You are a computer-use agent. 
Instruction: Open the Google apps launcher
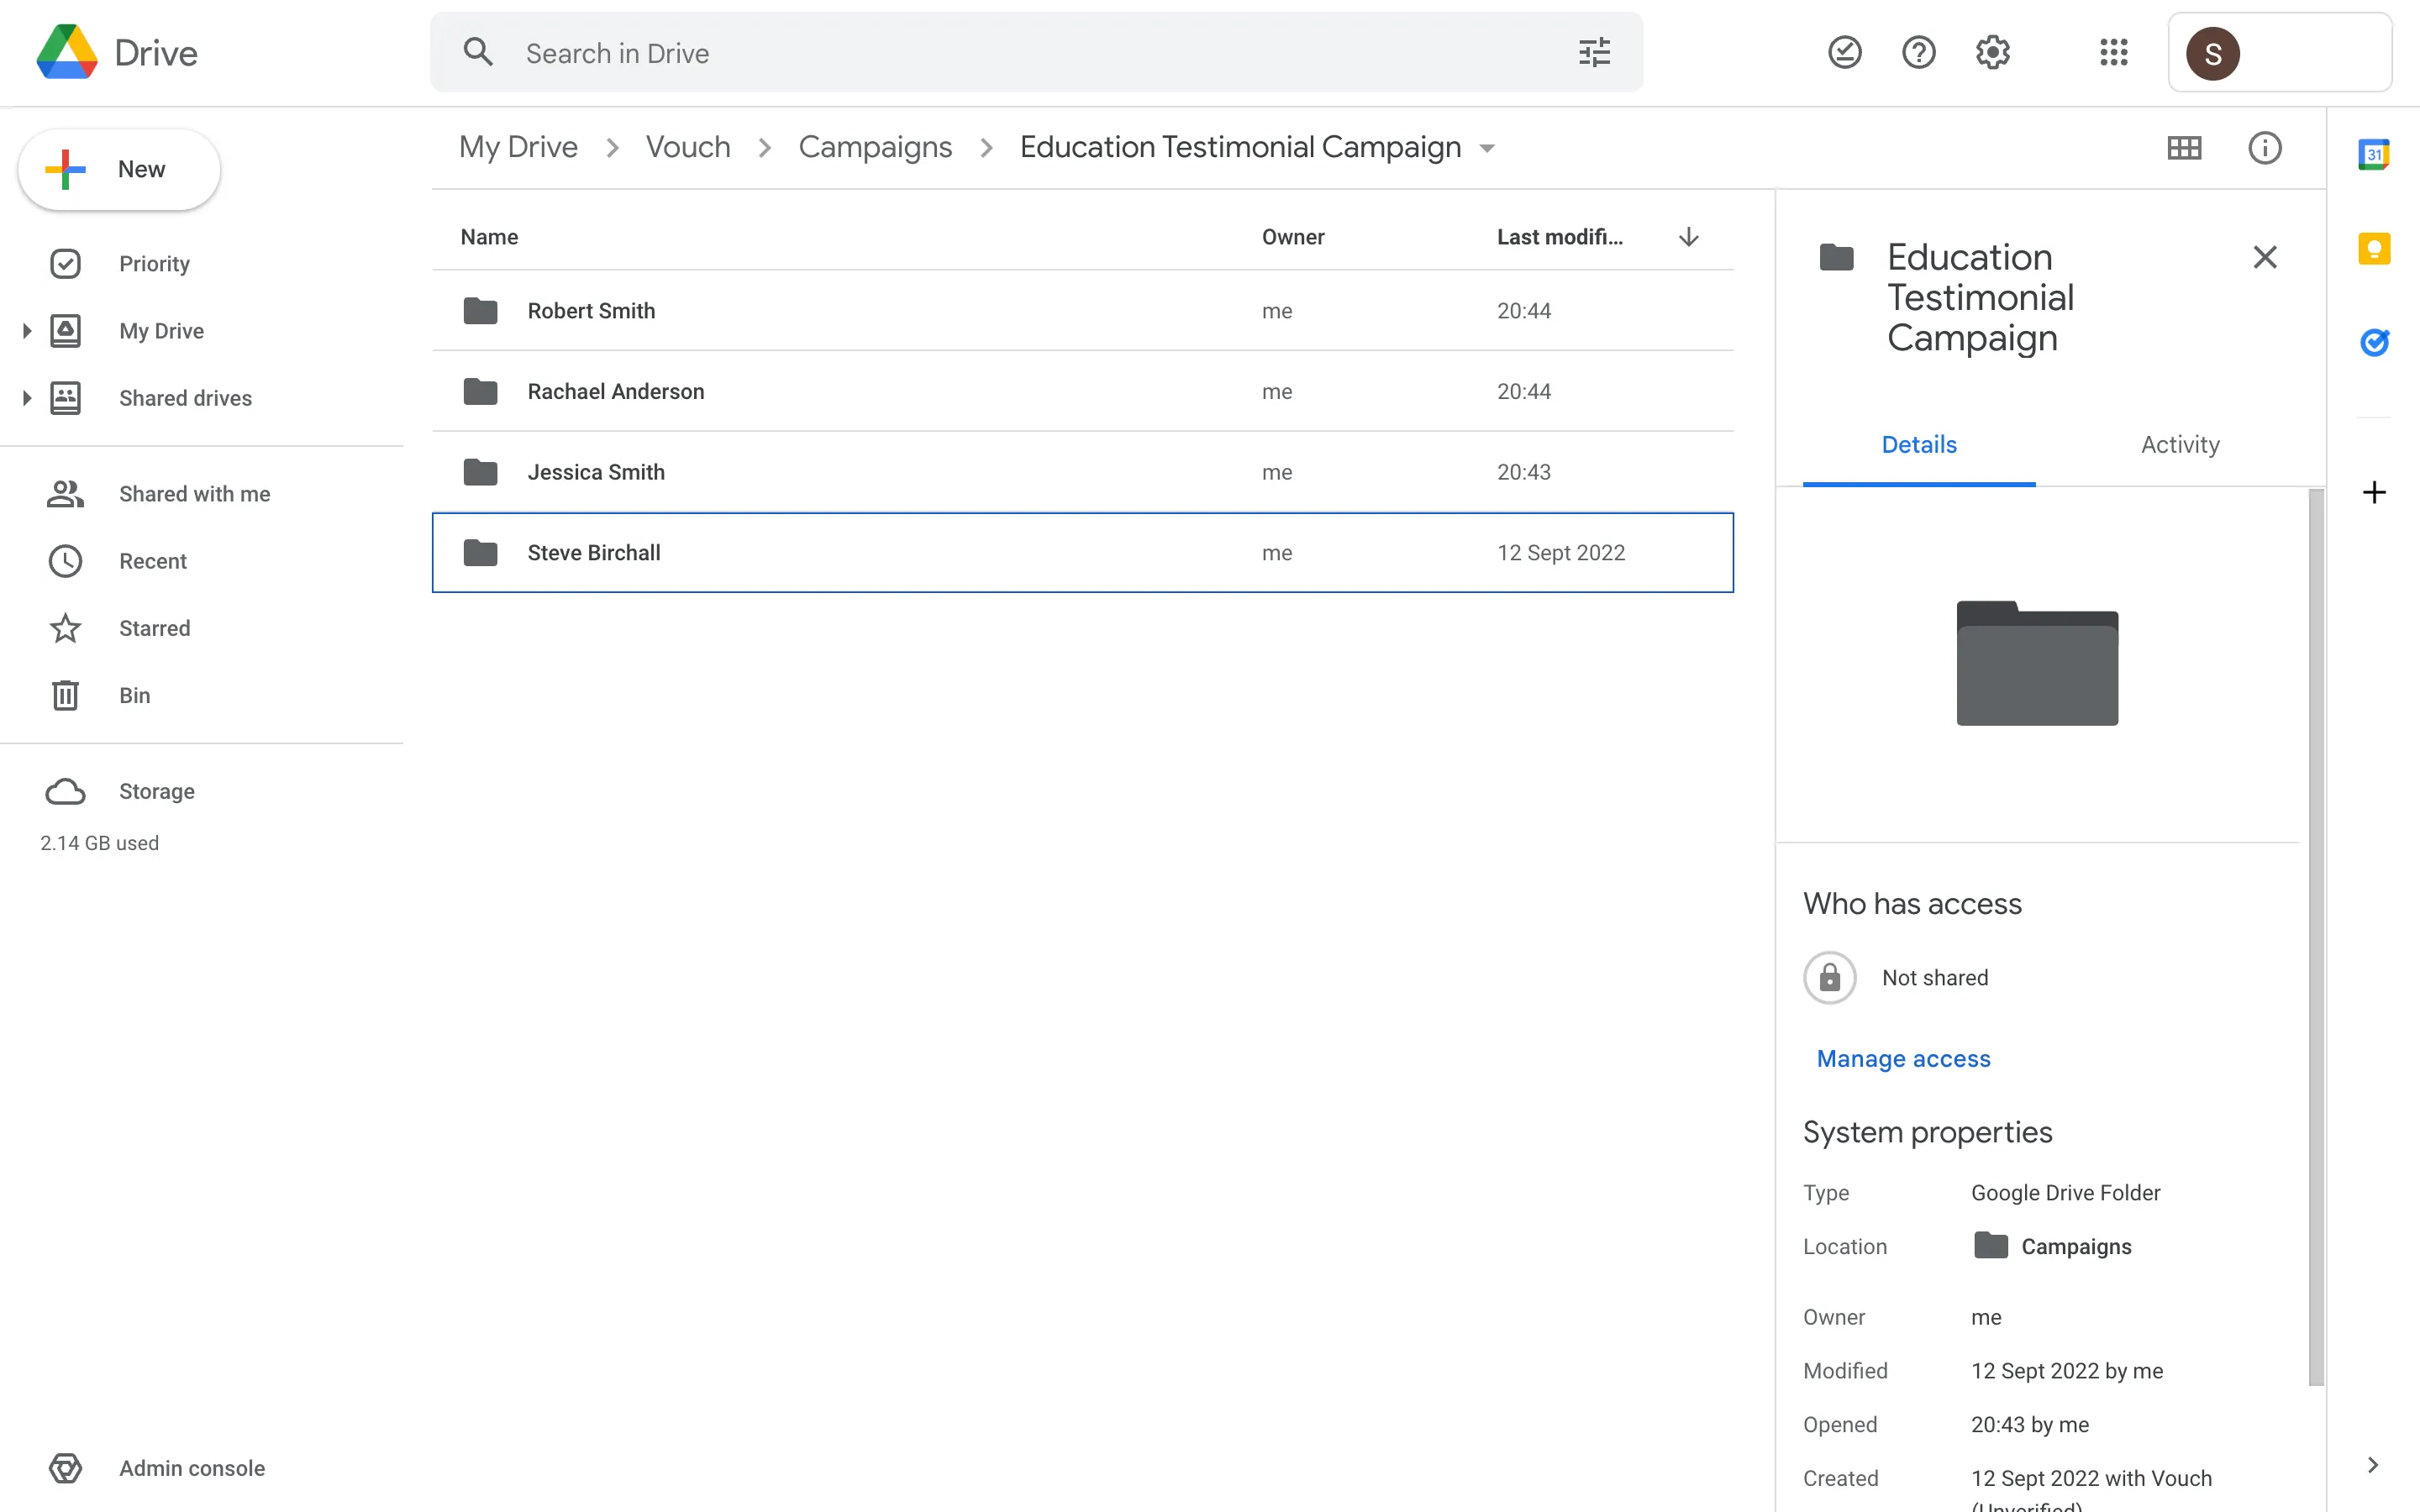coord(2113,52)
